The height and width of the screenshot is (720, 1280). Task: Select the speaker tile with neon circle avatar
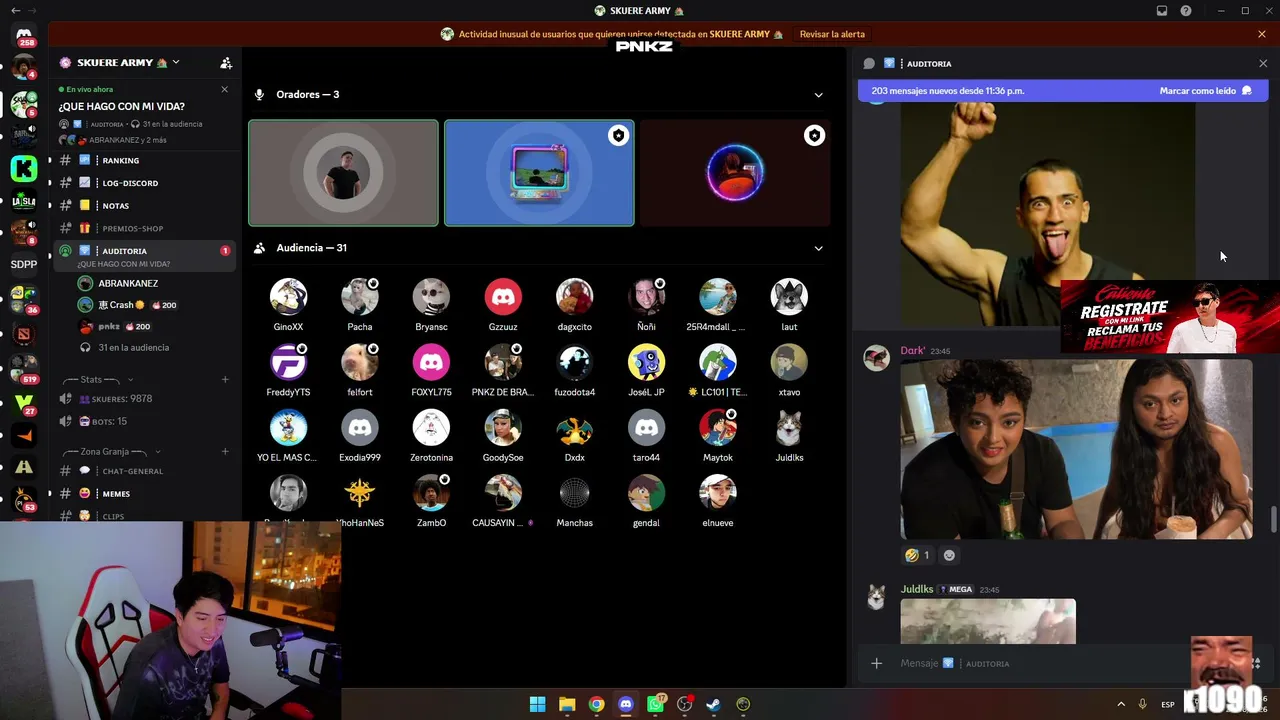(735, 173)
